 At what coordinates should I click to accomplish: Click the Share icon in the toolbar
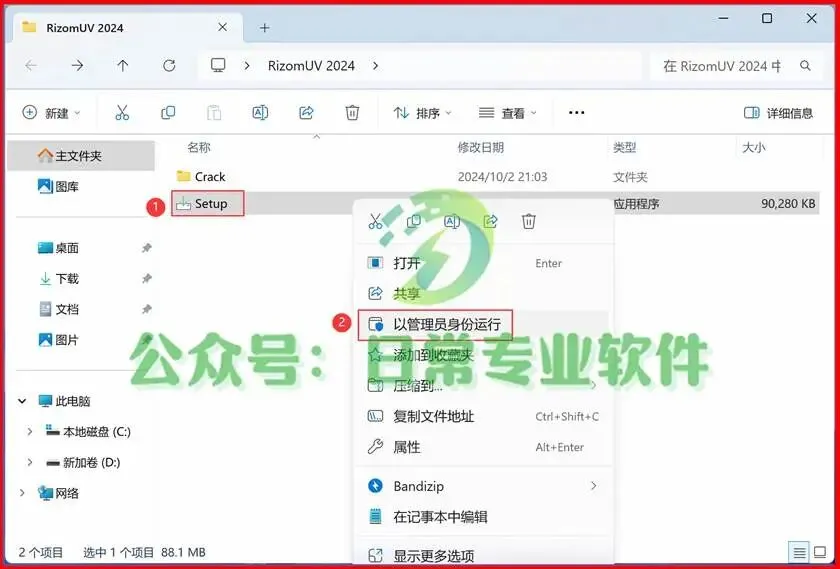click(306, 113)
